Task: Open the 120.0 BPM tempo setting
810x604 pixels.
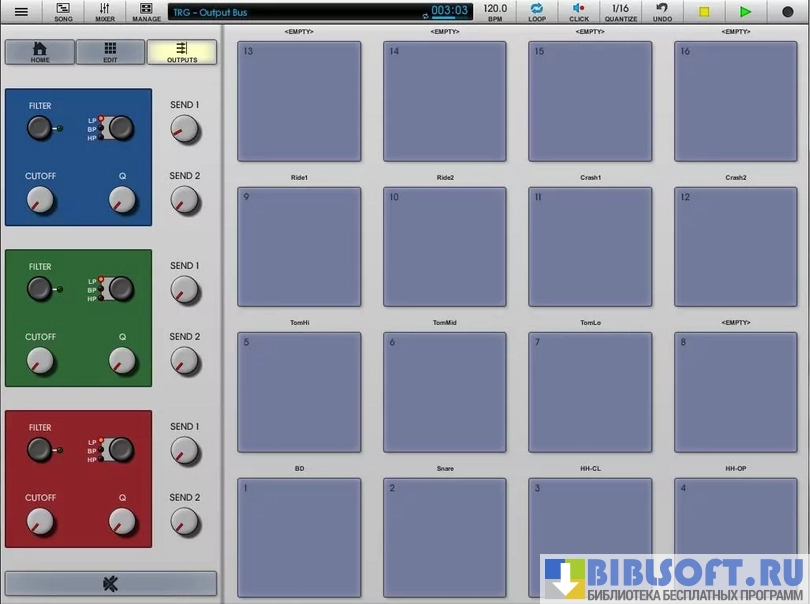Action: click(495, 12)
